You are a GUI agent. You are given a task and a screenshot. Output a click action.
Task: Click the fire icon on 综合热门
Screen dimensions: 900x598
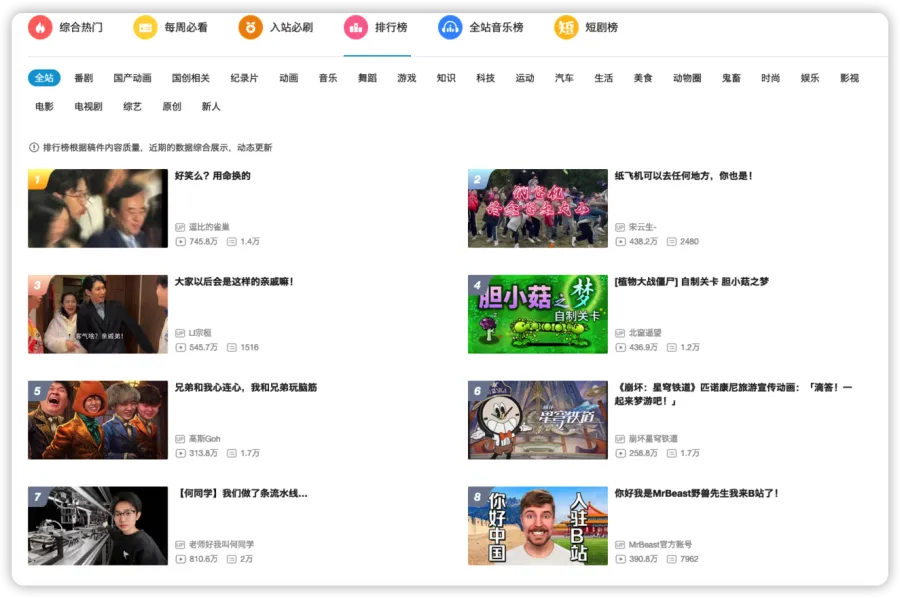38,28
